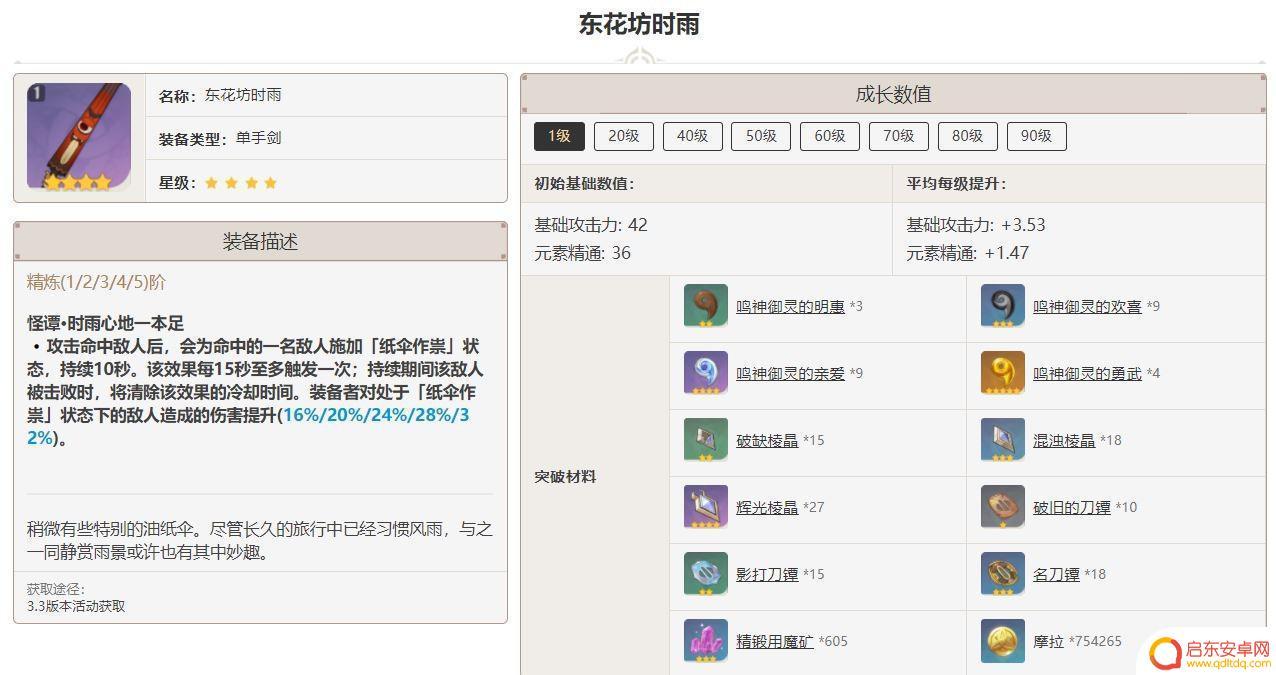This screenshot has height=675, width=1276.
Task: Open the 影打刀镡 link
Action: pyautogui.click(x=767, y=574)
